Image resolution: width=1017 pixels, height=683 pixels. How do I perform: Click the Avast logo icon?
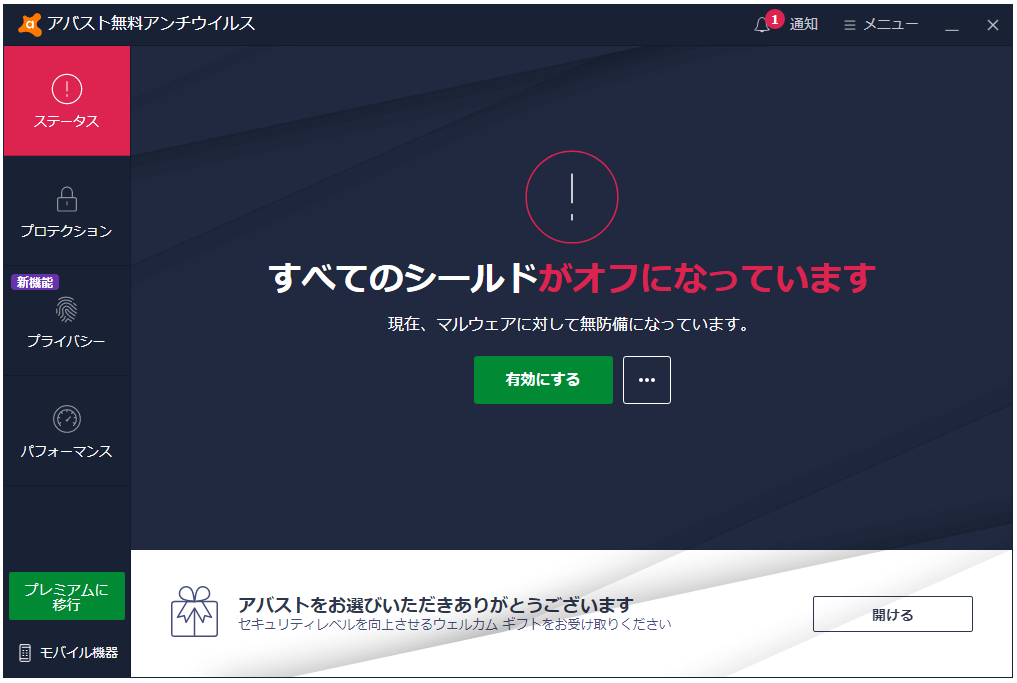pyautogui.click(x=30, y=24)
